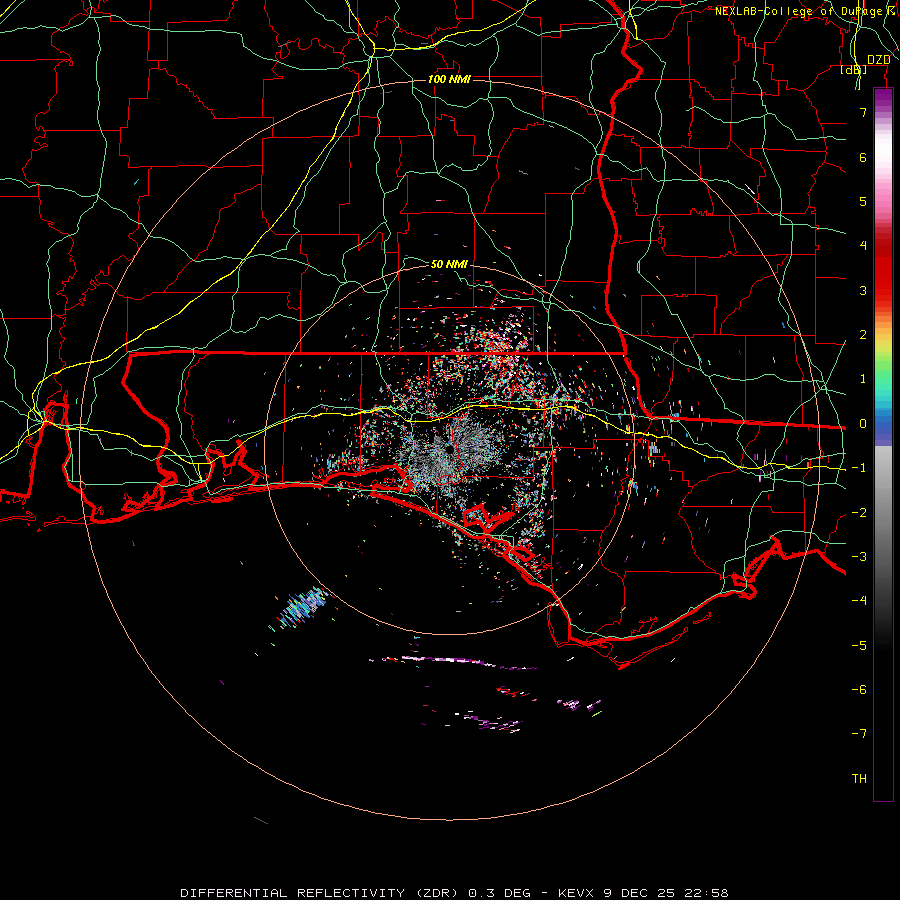This screenshot has width=900, height=900.
Task: Click the "100 NMI" range ring label
Action: [449, 79]
